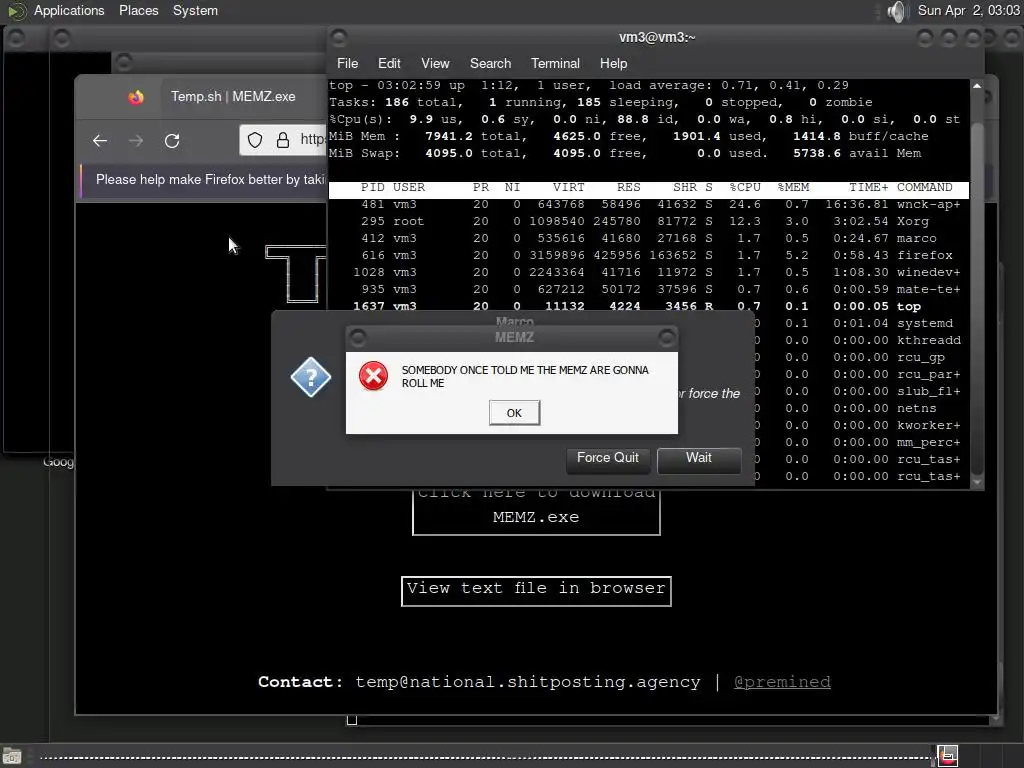Click the kthreadd command entry
Image resolution: width=1024 pixels, height=768 pixels.
928,340
